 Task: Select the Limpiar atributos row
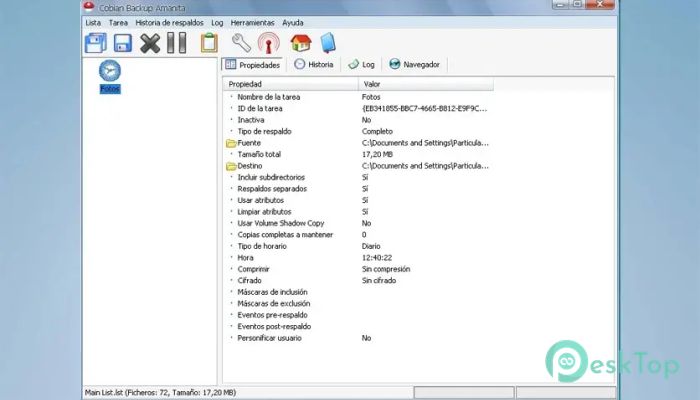(x=358, y=212)
